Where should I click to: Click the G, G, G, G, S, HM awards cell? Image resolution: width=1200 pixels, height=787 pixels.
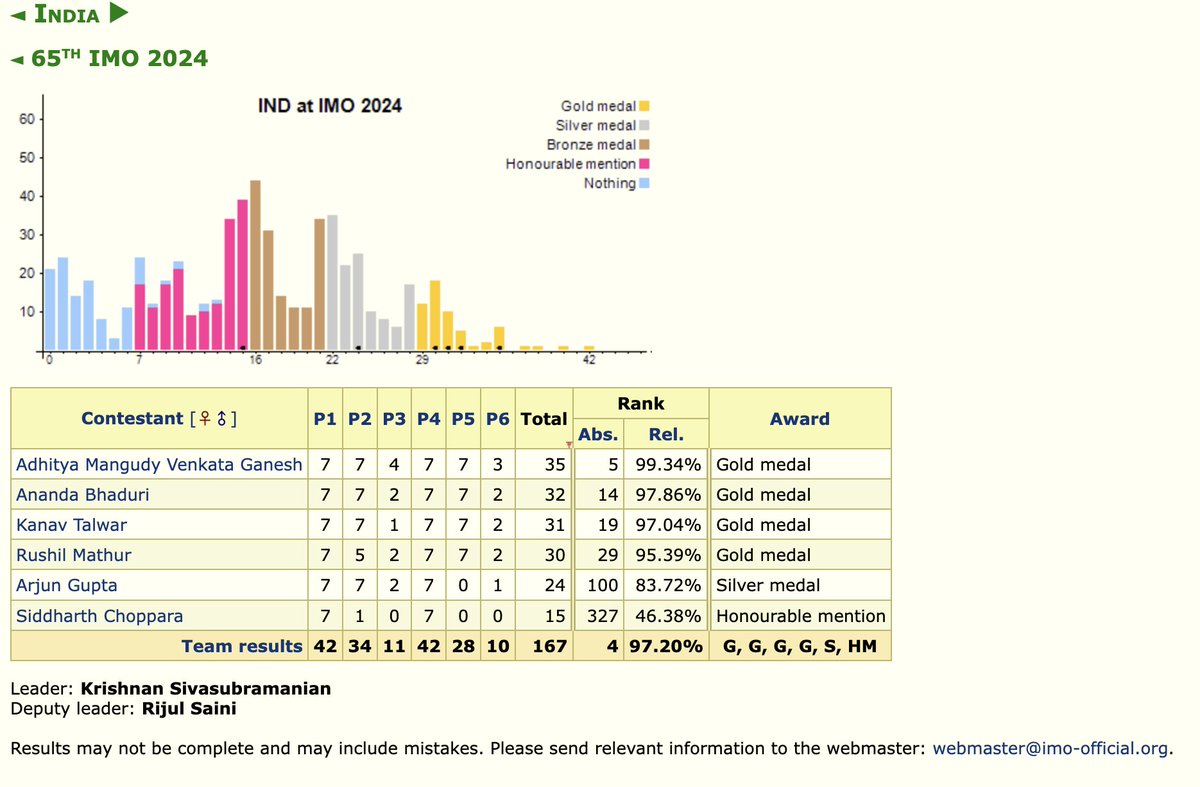pyautogui.click(x=800, y=646)
